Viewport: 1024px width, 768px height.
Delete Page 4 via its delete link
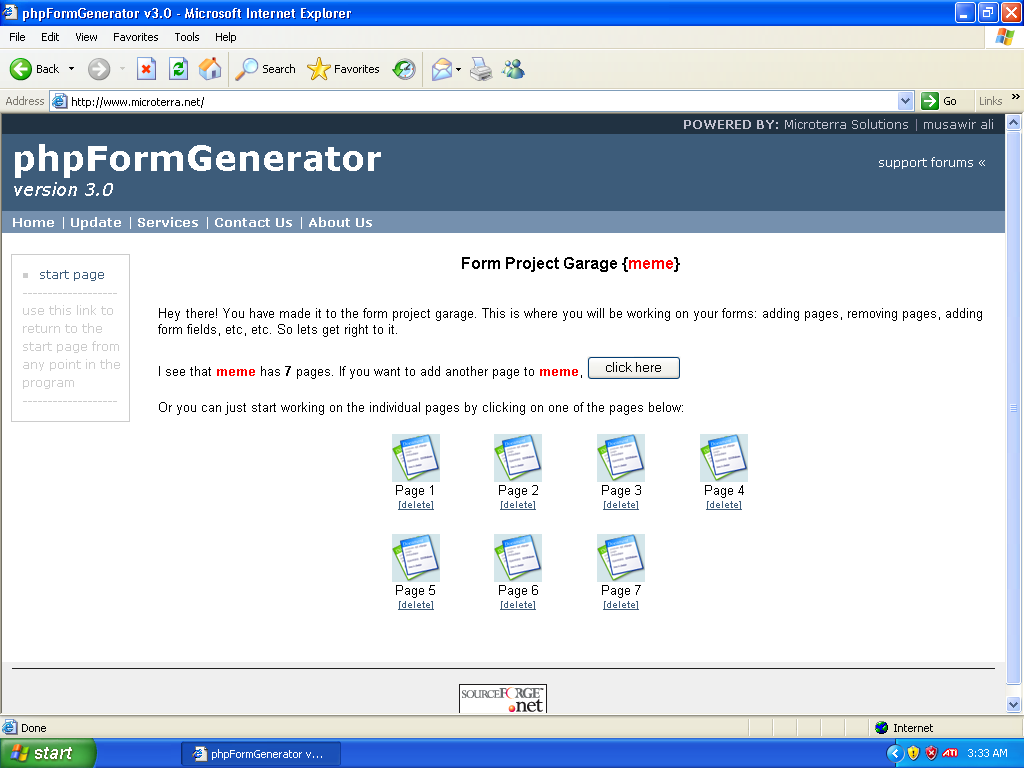(x=724, y=505)
